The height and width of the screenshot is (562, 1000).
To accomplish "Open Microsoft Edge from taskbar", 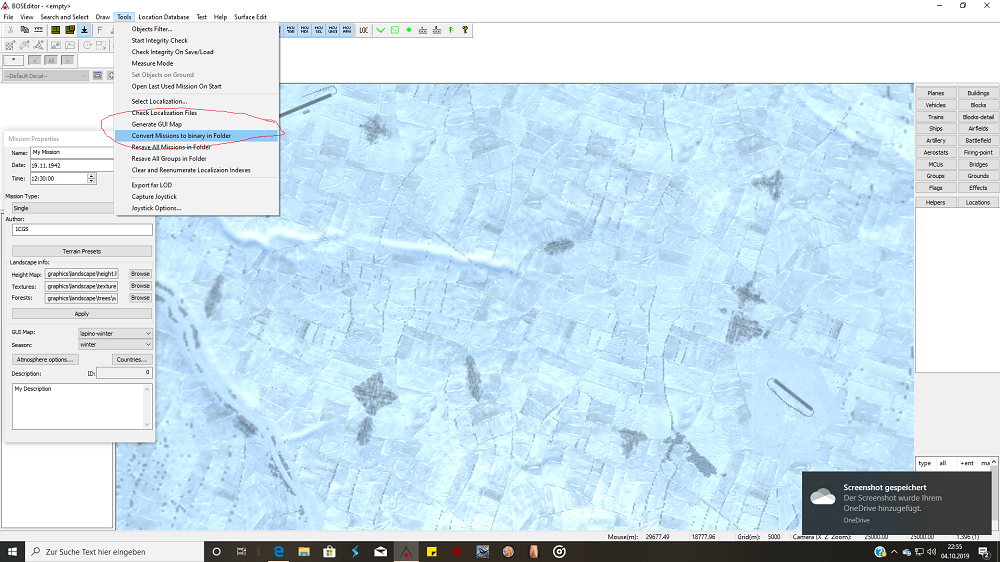I will [279, 552].
